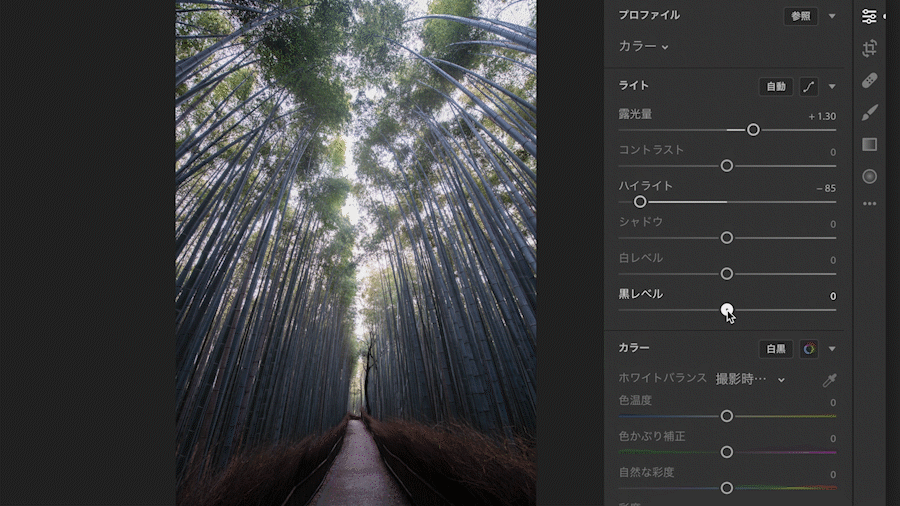Image resolution: width=900 pixels, height=506 pixels.
Task: Click the 色かぶり補正 value 0
Action: pos(833,439)
